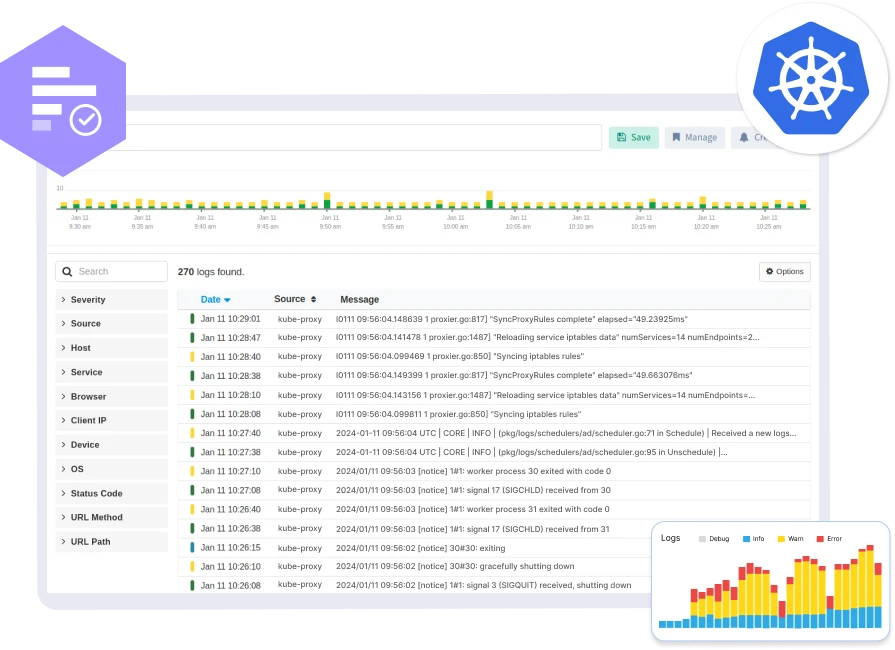Image resolution: width=895 pixels, height=650 pixels.
Task: Sort by the Date column
Action: point(215,300)
